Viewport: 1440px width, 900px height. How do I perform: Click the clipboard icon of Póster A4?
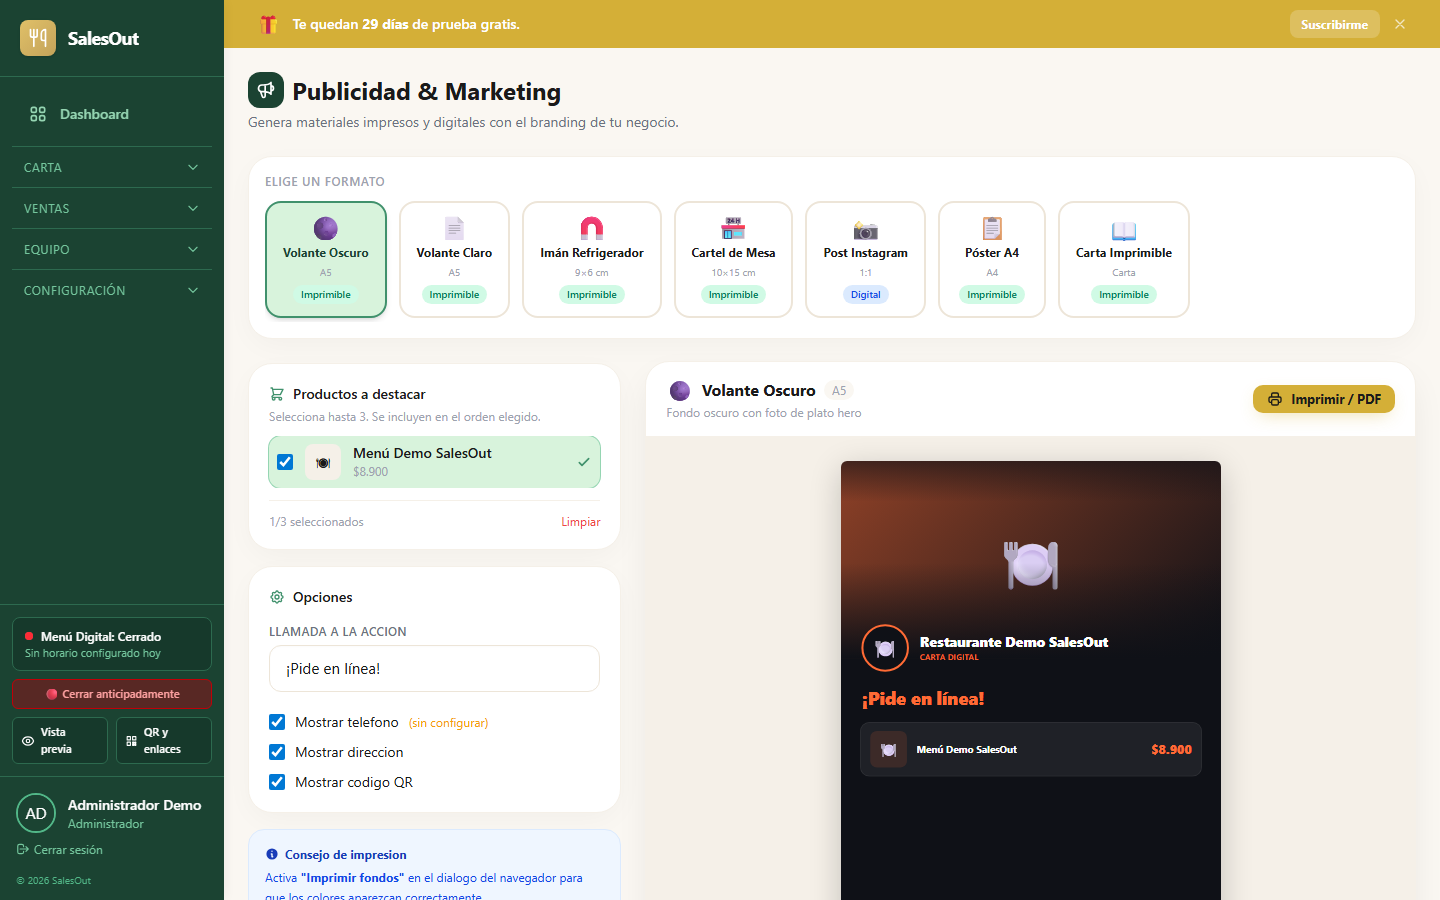(992, 228)
